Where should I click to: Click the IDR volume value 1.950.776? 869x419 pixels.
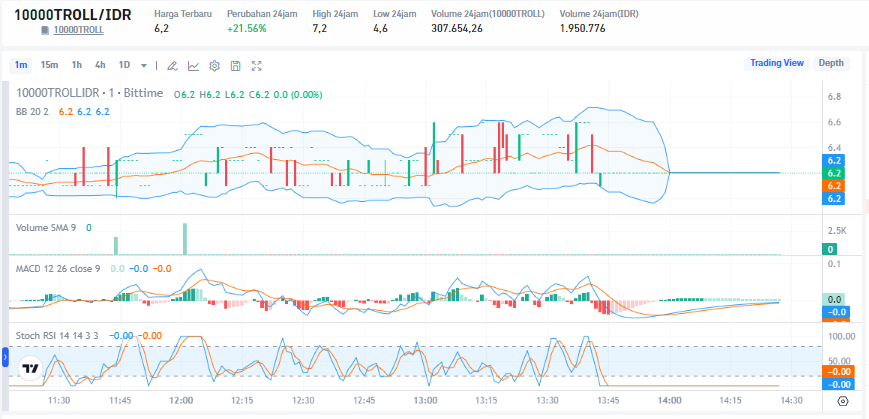(582, 28)
